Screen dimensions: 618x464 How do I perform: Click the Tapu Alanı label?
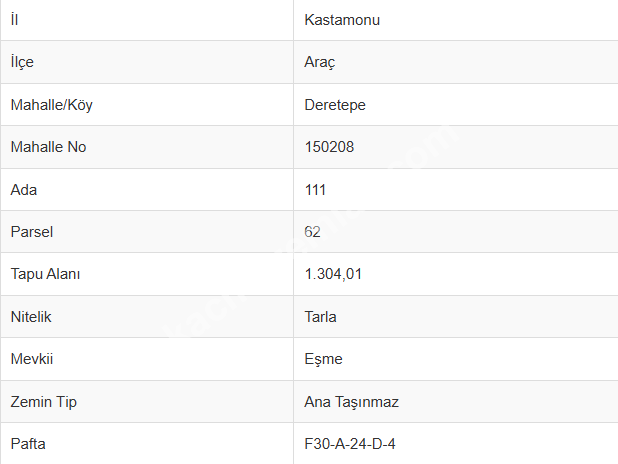tap(45, 274)
